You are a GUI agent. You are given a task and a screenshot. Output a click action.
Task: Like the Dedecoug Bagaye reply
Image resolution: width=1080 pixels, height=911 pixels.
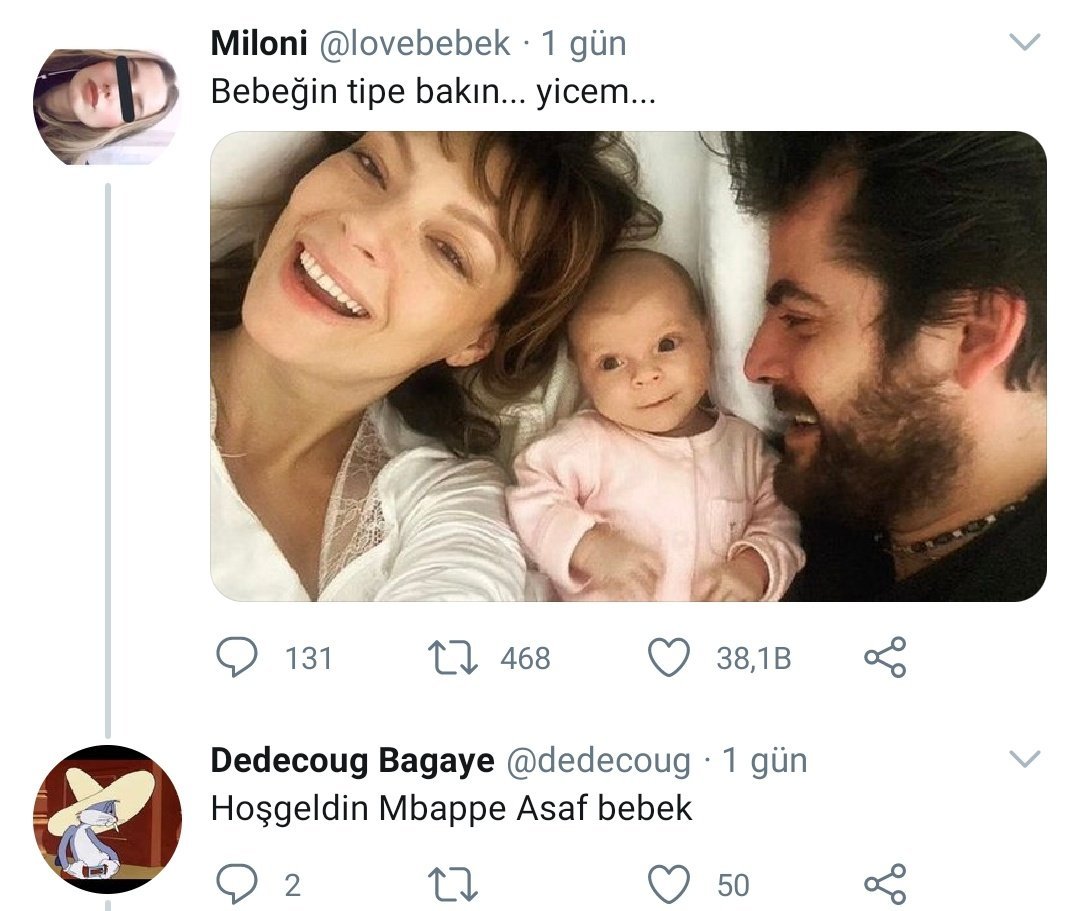670,884
